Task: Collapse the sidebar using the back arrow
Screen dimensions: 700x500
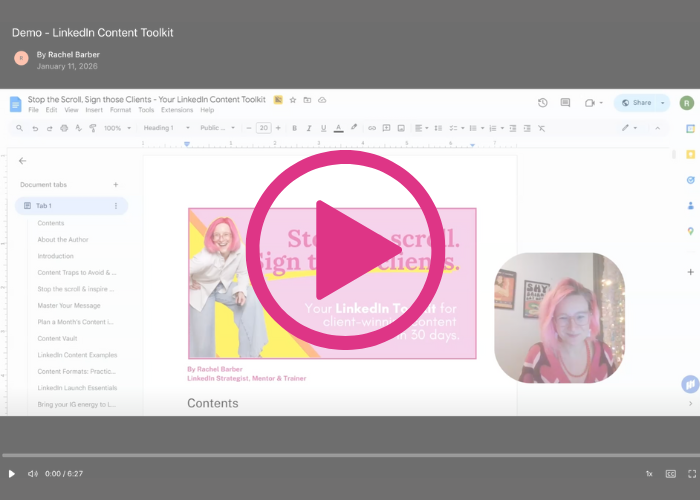Action: [x=23, y=160]
